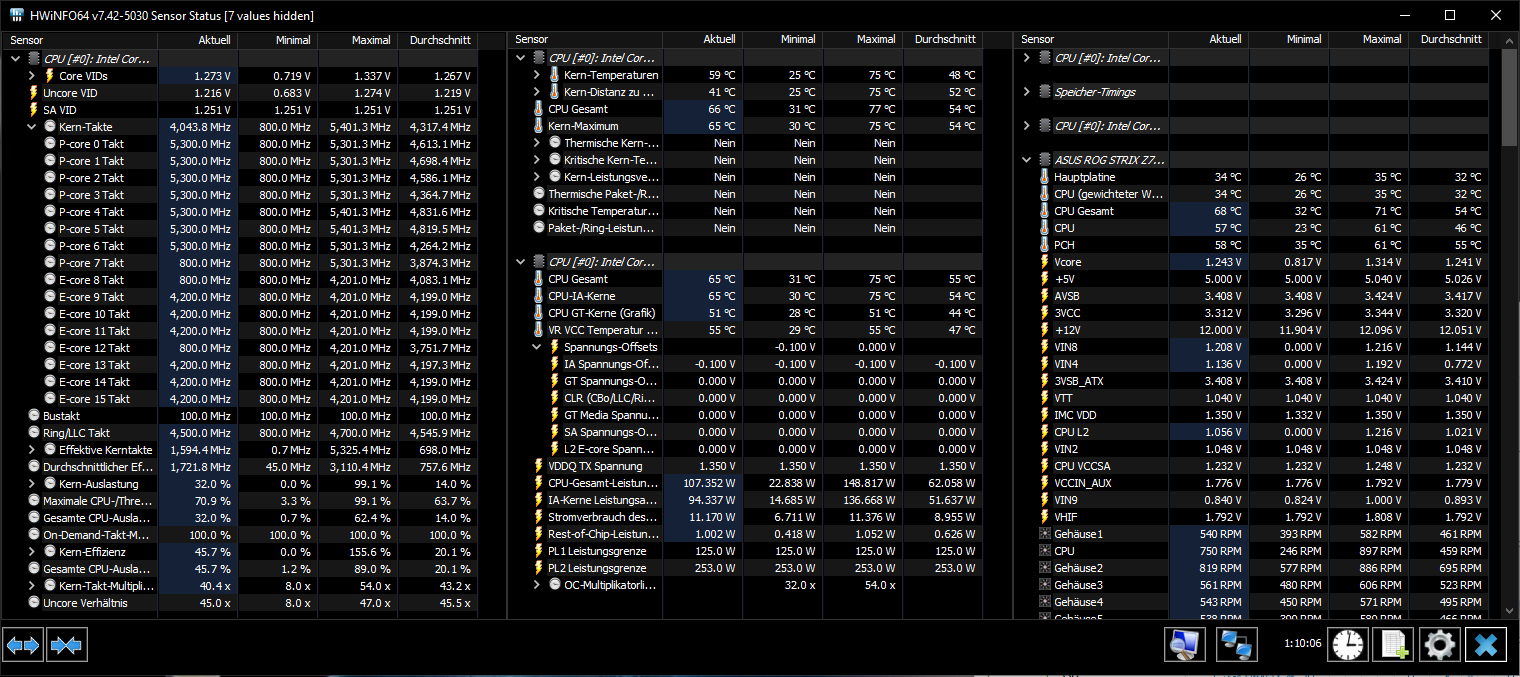The image size is (1520, 677).
Task: Click the clock icon beside Ring/LLC Takt
Action: 34,433
